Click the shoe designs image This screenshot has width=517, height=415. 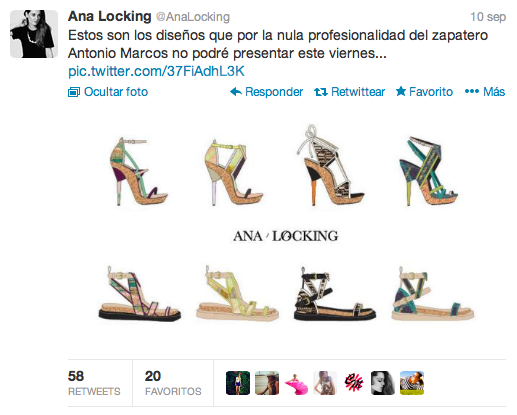pos(286,224)
